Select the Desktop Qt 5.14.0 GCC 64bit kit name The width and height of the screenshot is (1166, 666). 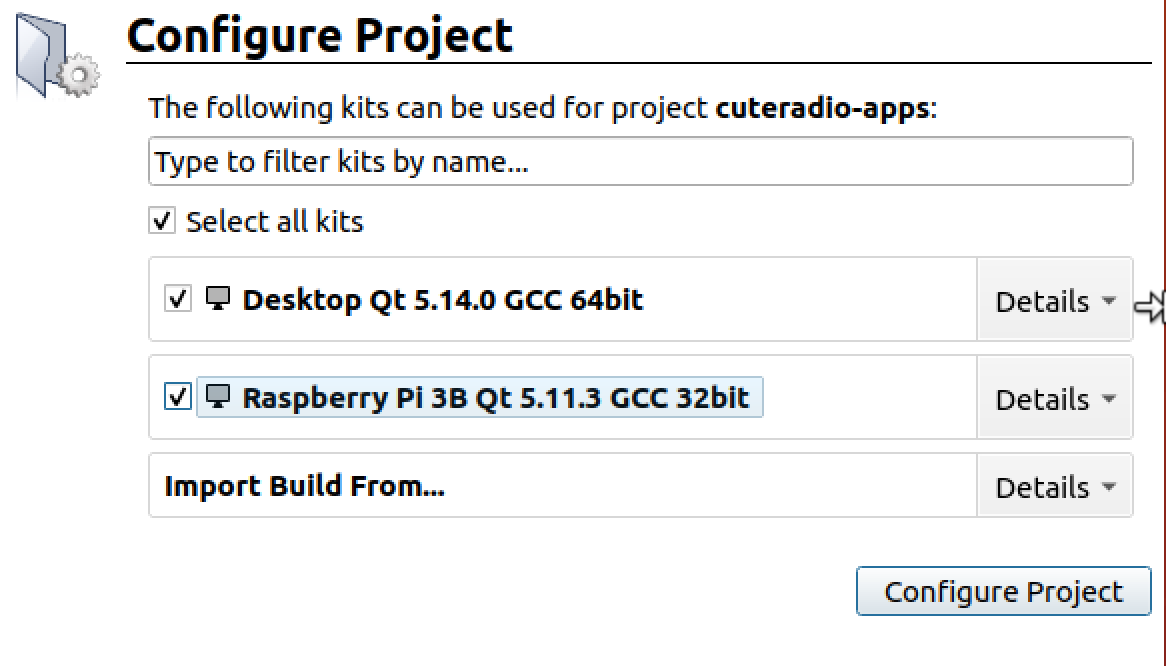click(x=442, y=299)
